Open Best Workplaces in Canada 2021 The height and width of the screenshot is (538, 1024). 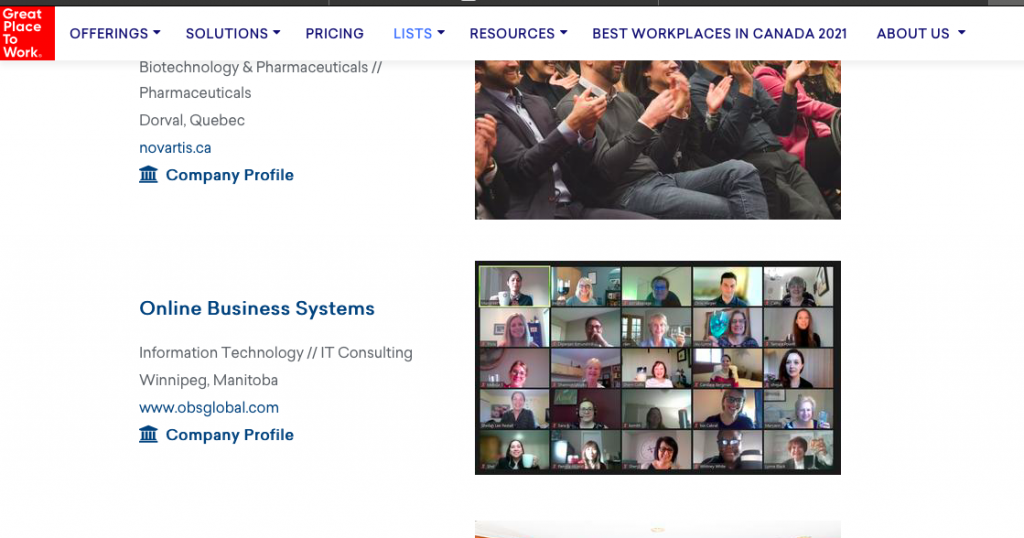click(719, 33)
